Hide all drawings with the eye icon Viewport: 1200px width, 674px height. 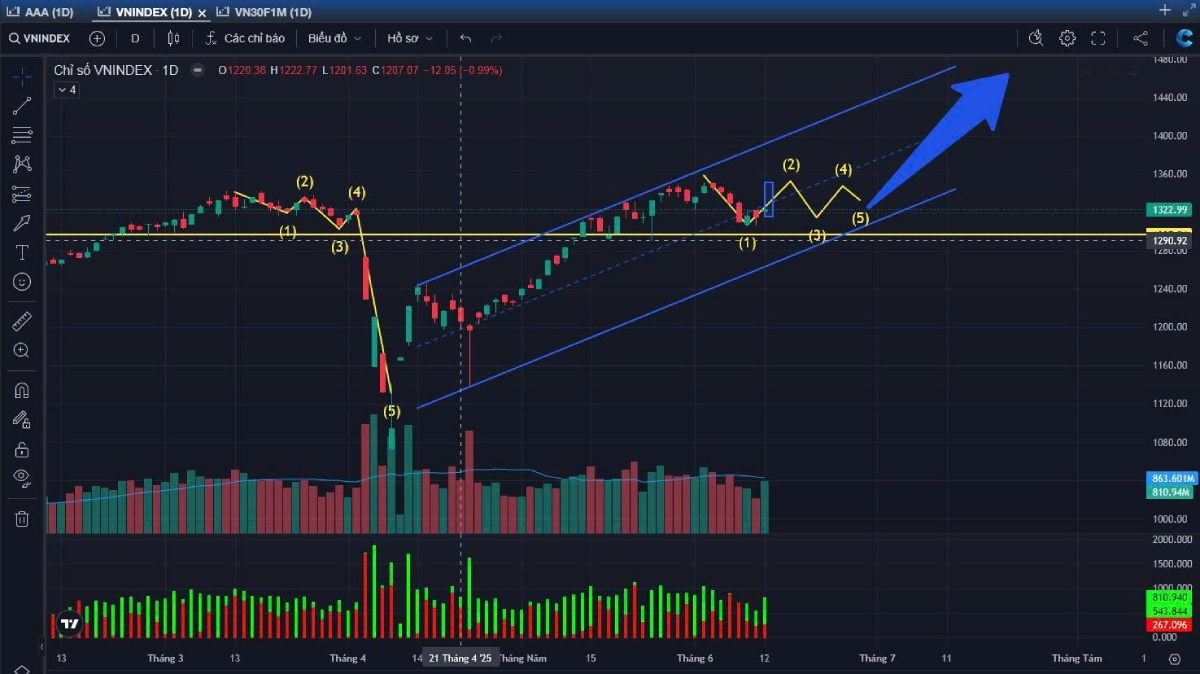click(22, 478)
